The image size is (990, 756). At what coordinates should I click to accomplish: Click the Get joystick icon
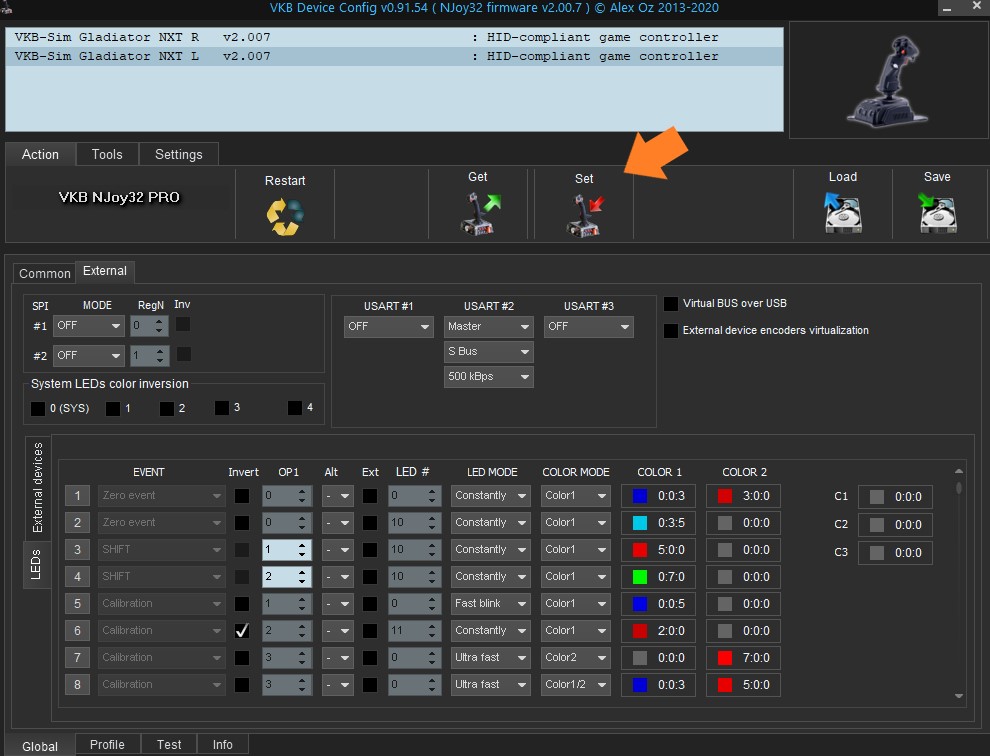478,213
